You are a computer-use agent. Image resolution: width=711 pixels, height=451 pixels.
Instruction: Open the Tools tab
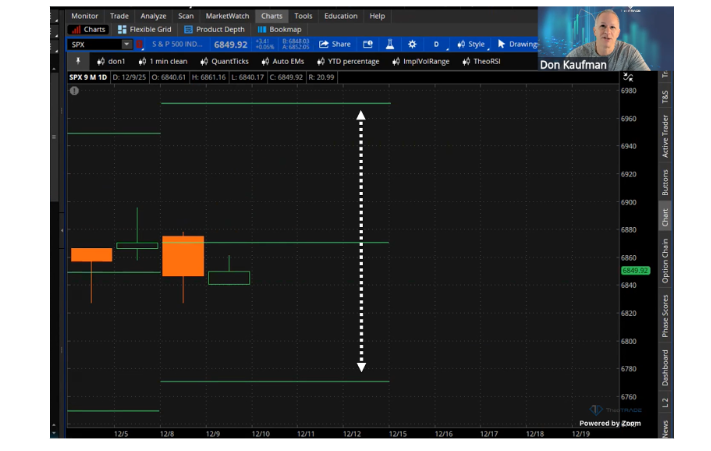point(303,16)
